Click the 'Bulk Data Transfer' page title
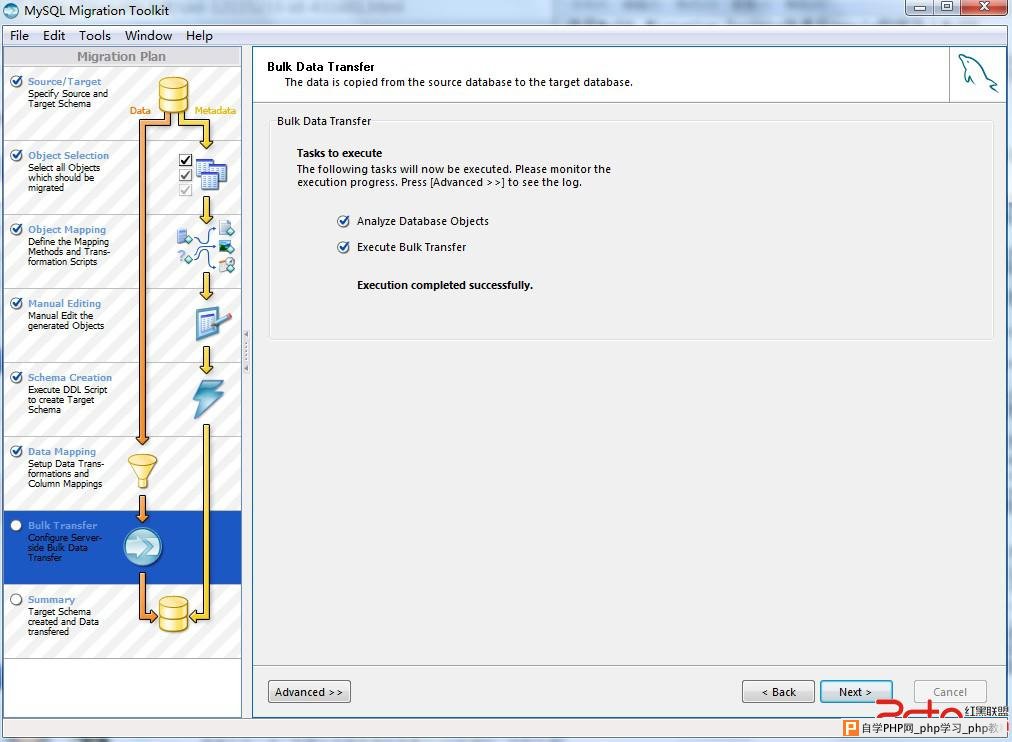 pyautogui.click(x=321, y=66)
